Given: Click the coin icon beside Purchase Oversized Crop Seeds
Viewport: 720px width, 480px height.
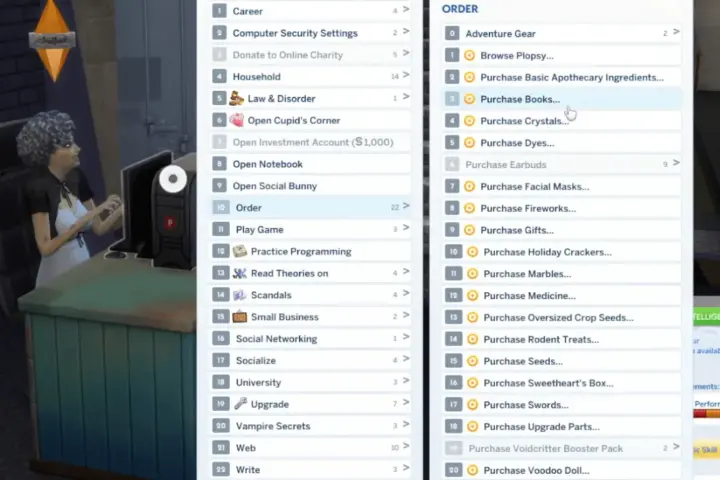Looking at the screenshot, I should pyautogui.click(x=472, y=317).
